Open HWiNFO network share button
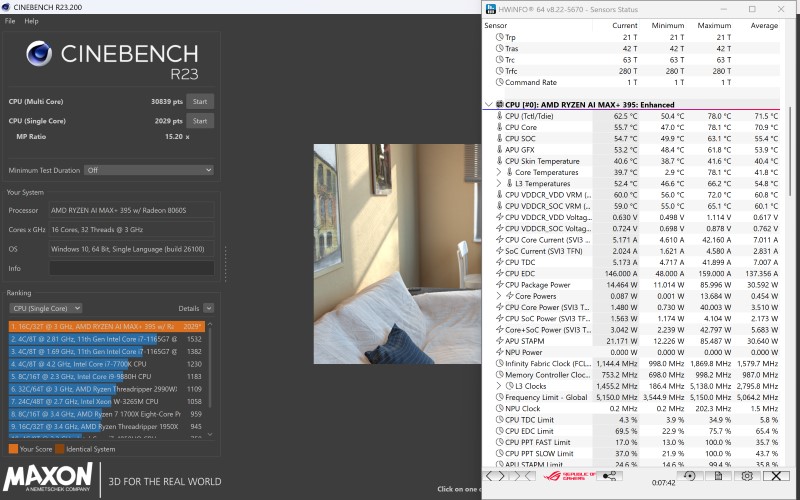 609,476
